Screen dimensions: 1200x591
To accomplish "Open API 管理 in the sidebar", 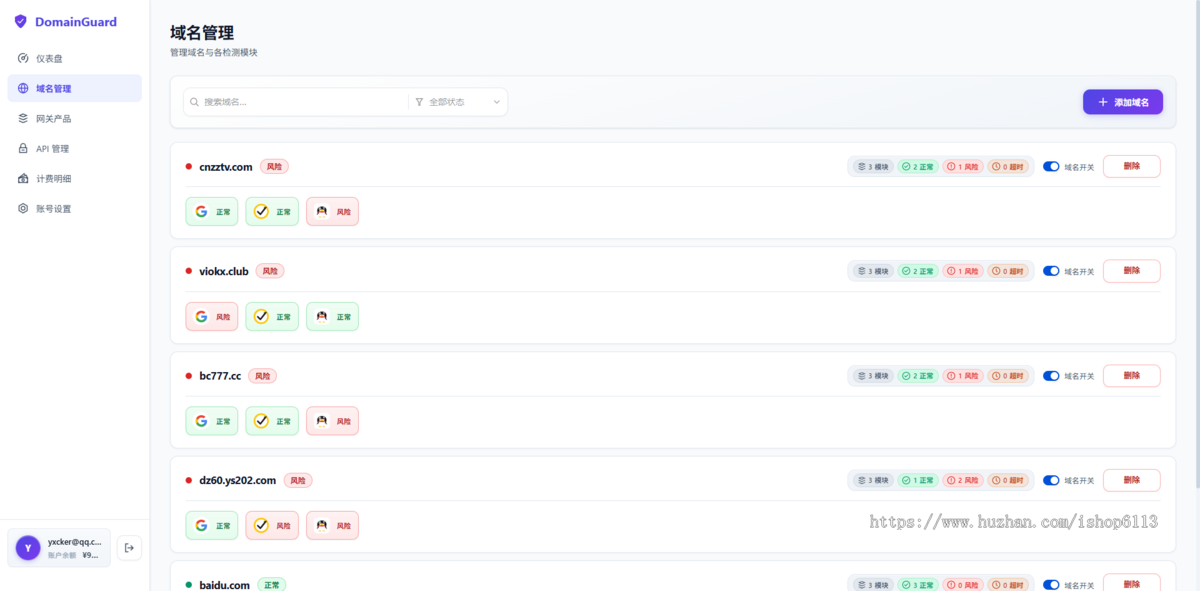I will tap(75, 148).
